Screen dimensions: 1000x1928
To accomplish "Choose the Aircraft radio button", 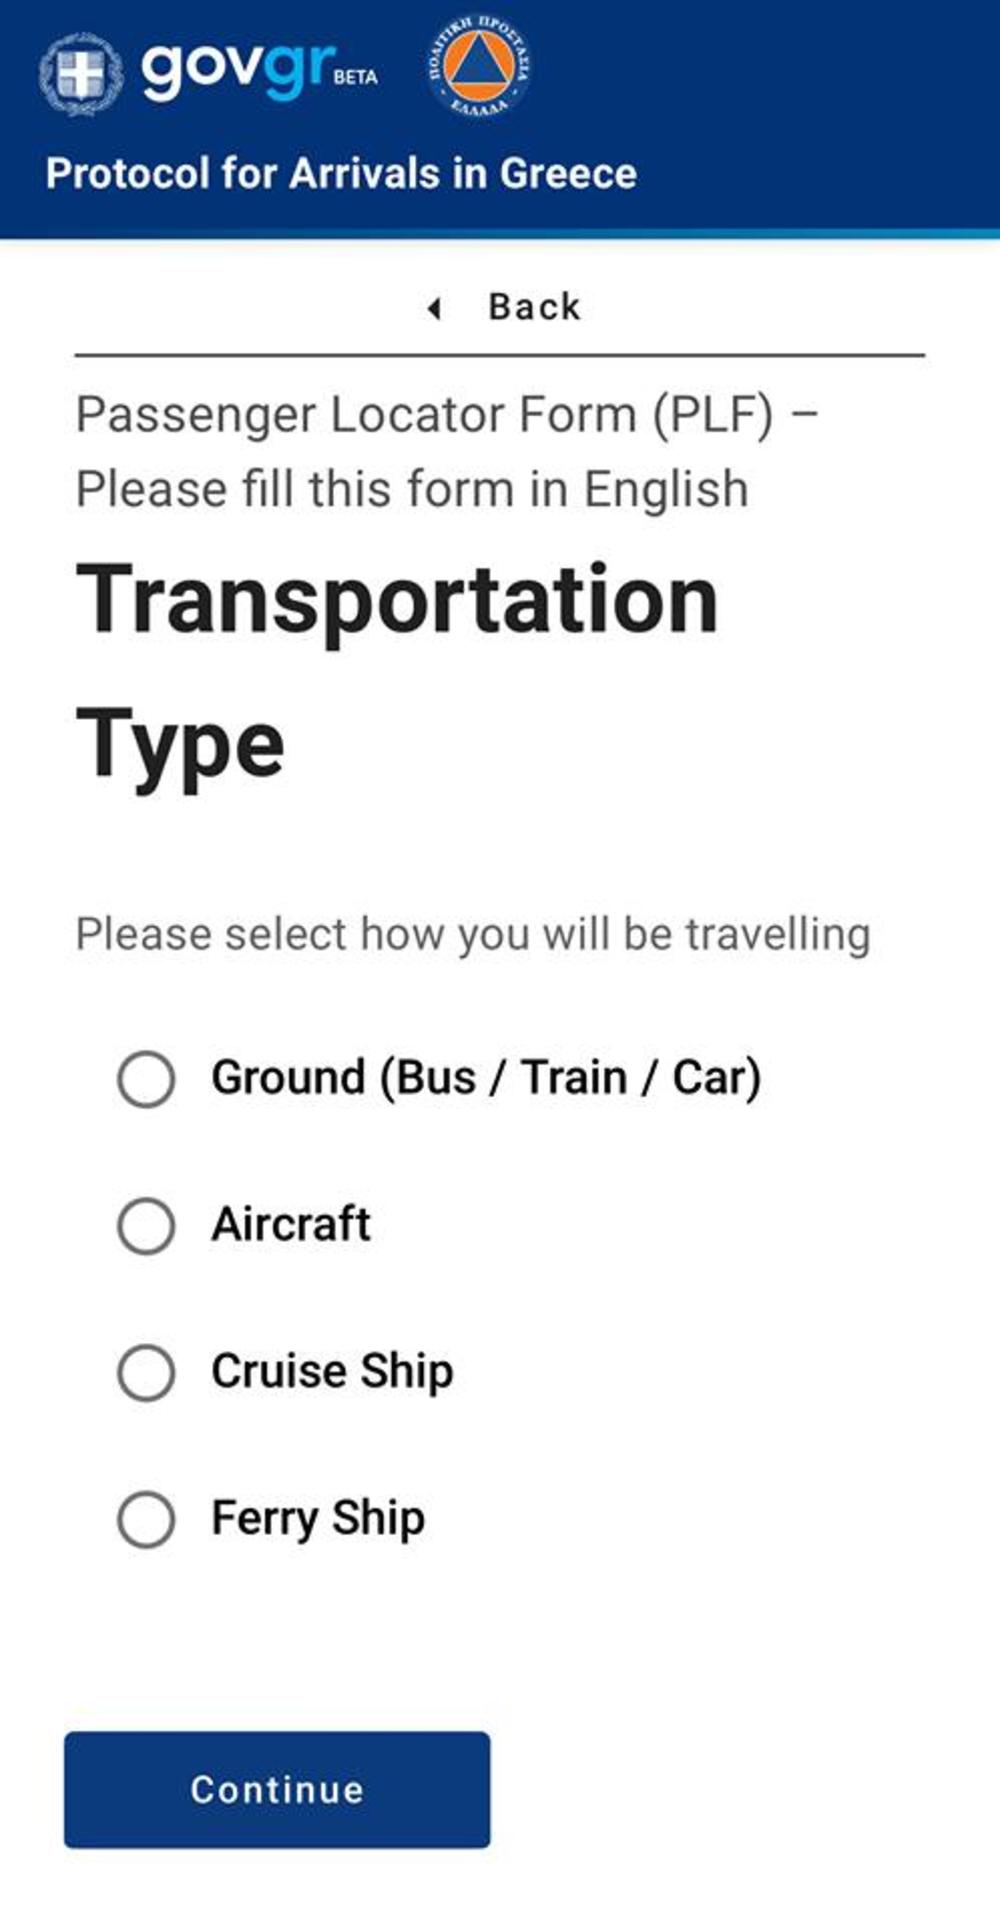I will click(x=146, y=1226).
